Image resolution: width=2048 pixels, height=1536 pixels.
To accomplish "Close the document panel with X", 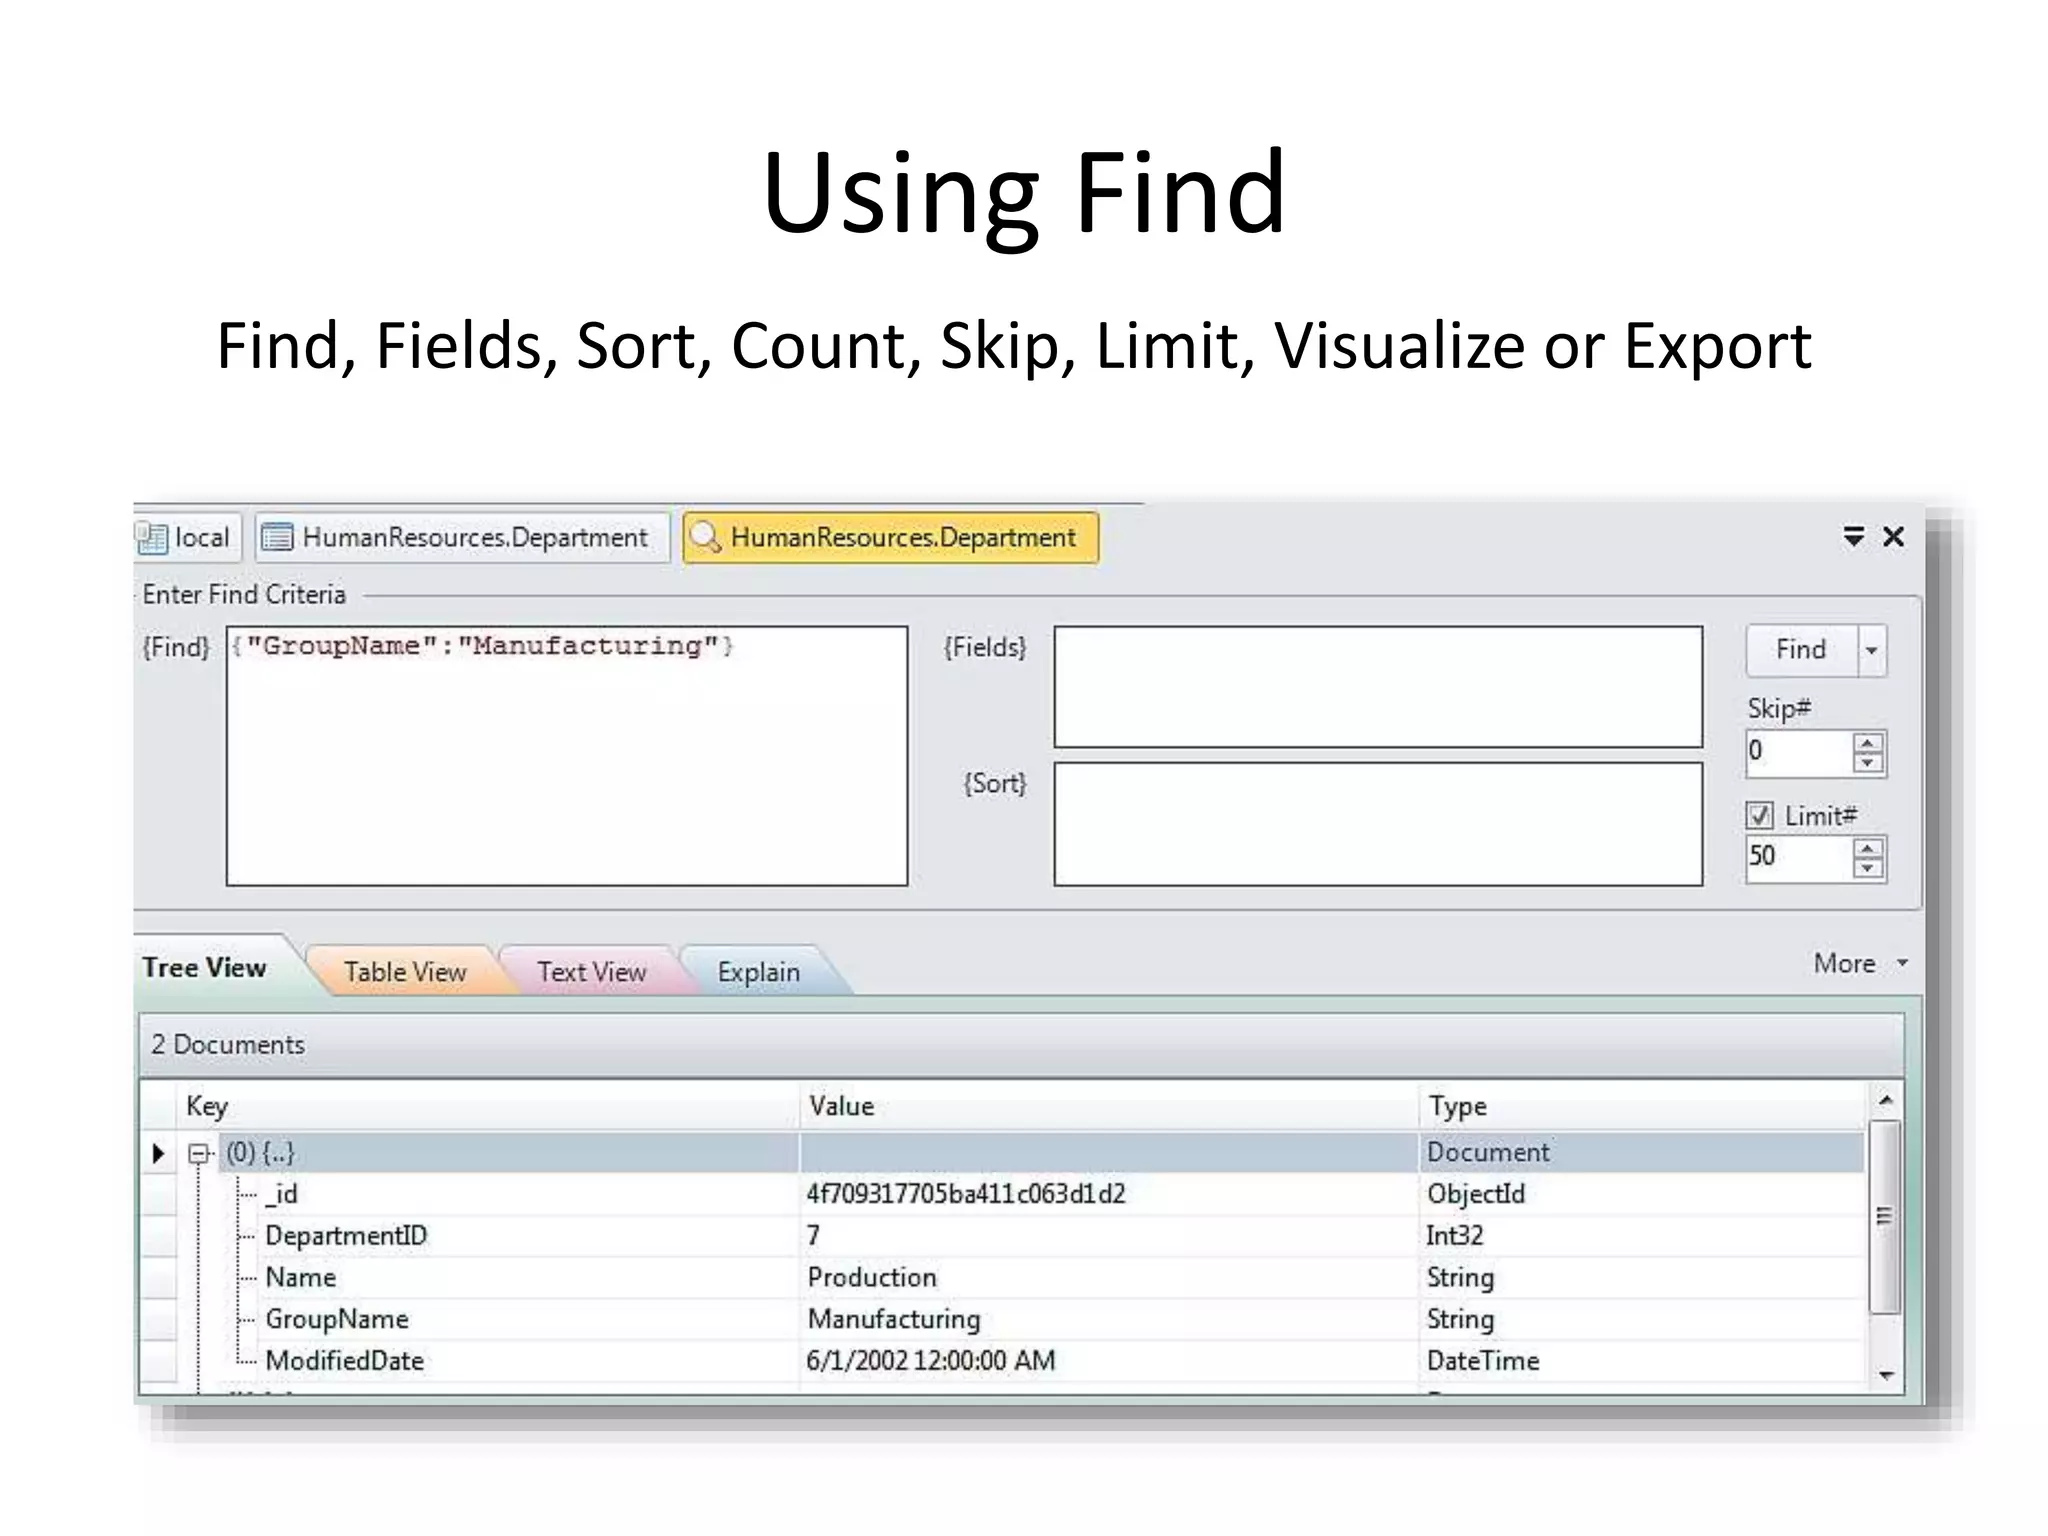I will pyautogui.click(x=1893, y=537).
